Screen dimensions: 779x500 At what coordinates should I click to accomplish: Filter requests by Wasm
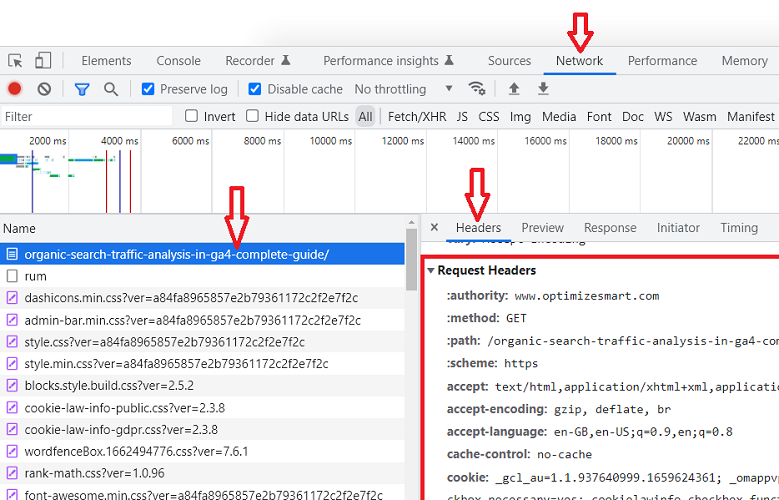700,117
